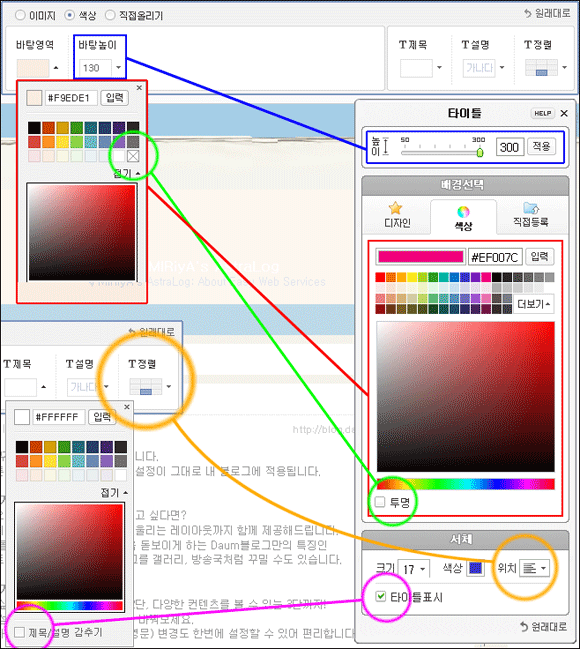This screenshot has height=649, width=580.
Task: Open the top T설명 가나다 font dropdown
Action: coord(502,67)
